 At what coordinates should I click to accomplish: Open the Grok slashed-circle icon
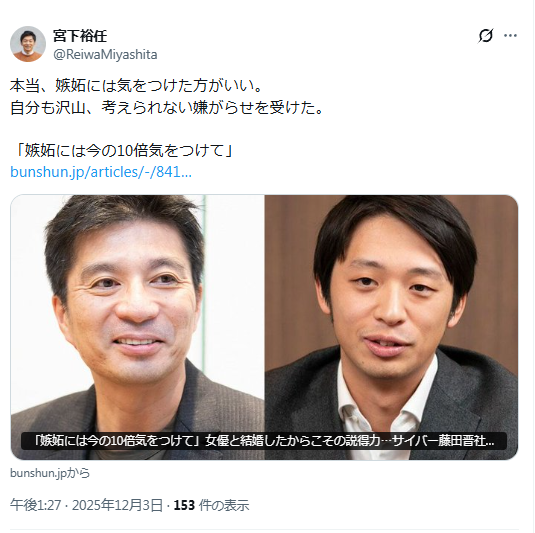[x=486, y=35]
